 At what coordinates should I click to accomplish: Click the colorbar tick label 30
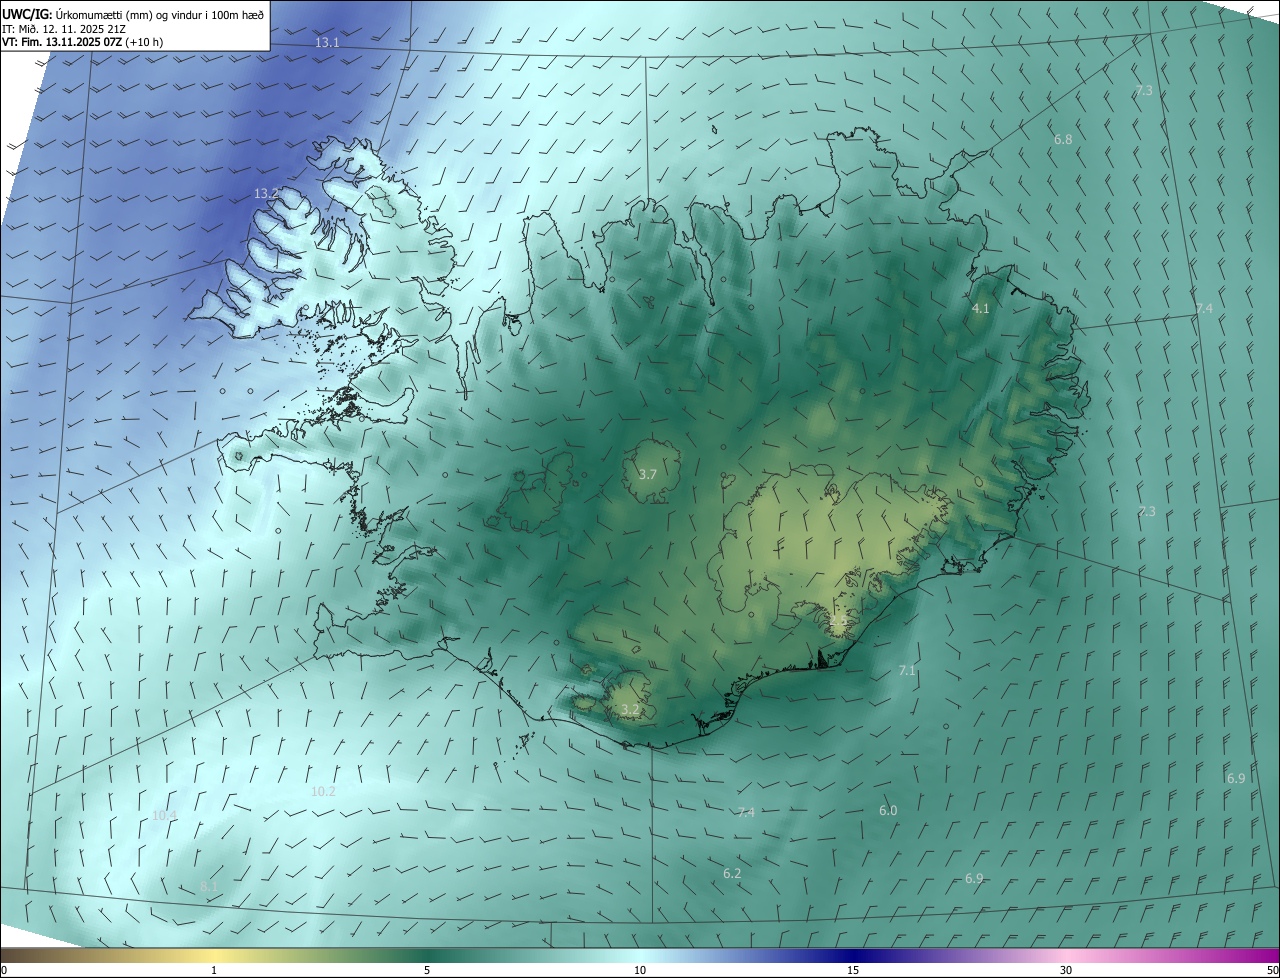(x=1066, y=971)
